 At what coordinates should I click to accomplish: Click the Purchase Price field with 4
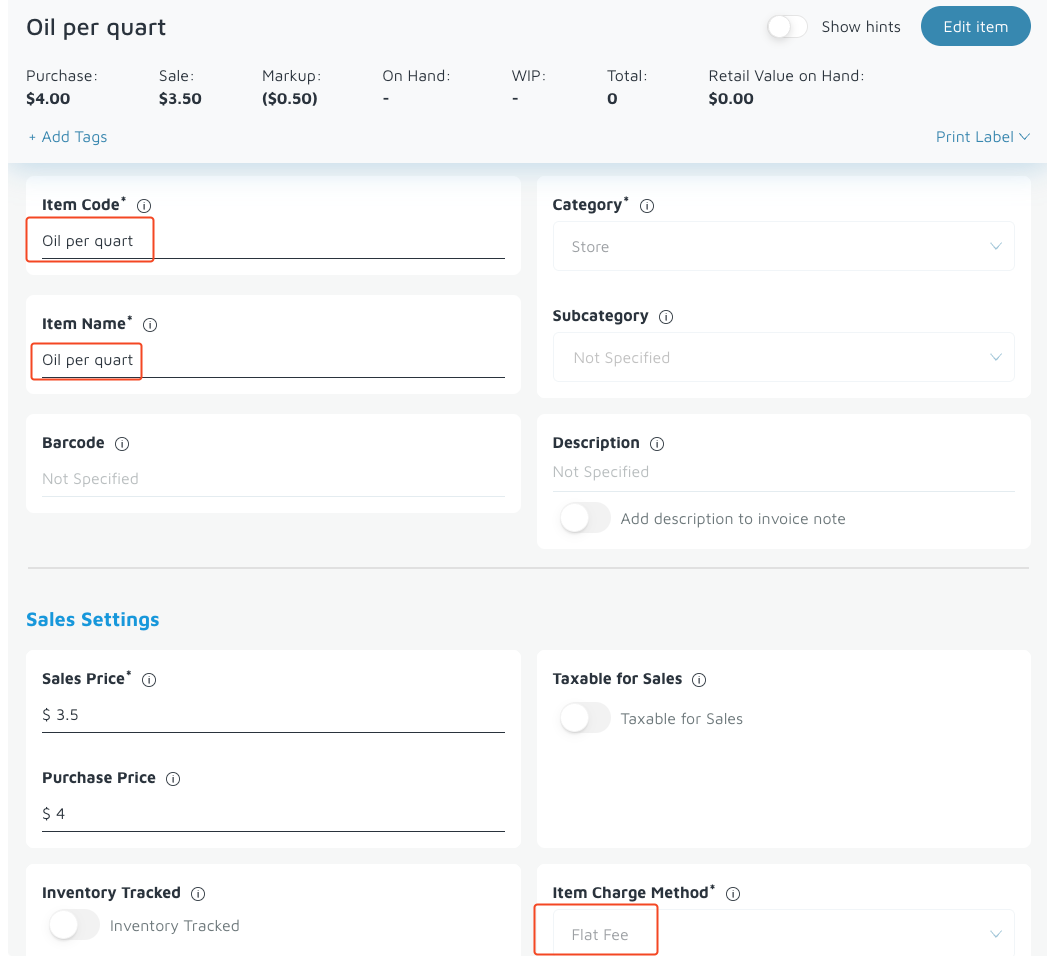[273, 814]
